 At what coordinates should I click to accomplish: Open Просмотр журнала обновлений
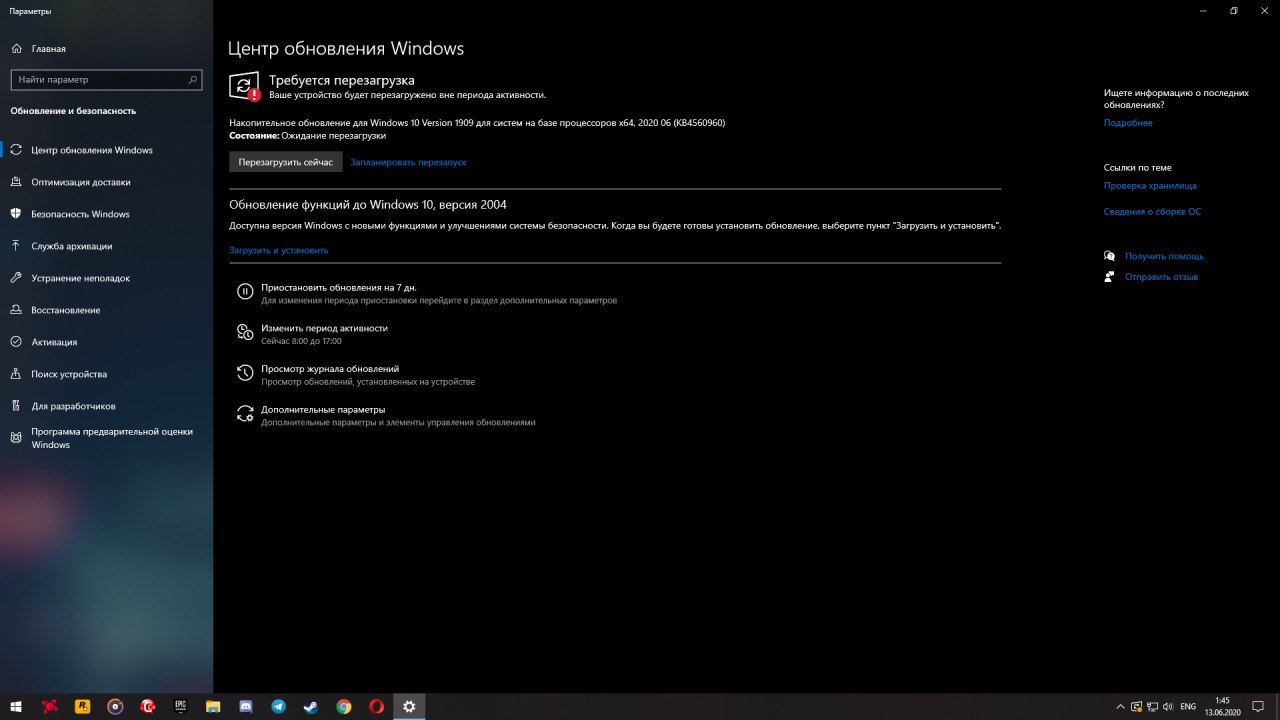(x=330, y=369)
